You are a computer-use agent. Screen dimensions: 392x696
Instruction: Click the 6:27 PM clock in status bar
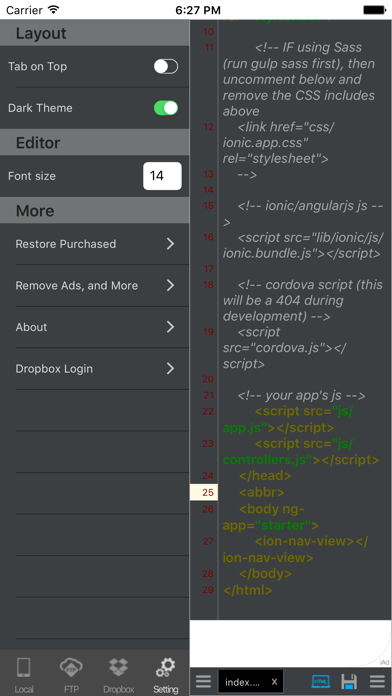pyautogui.click(x=198, y=9)
